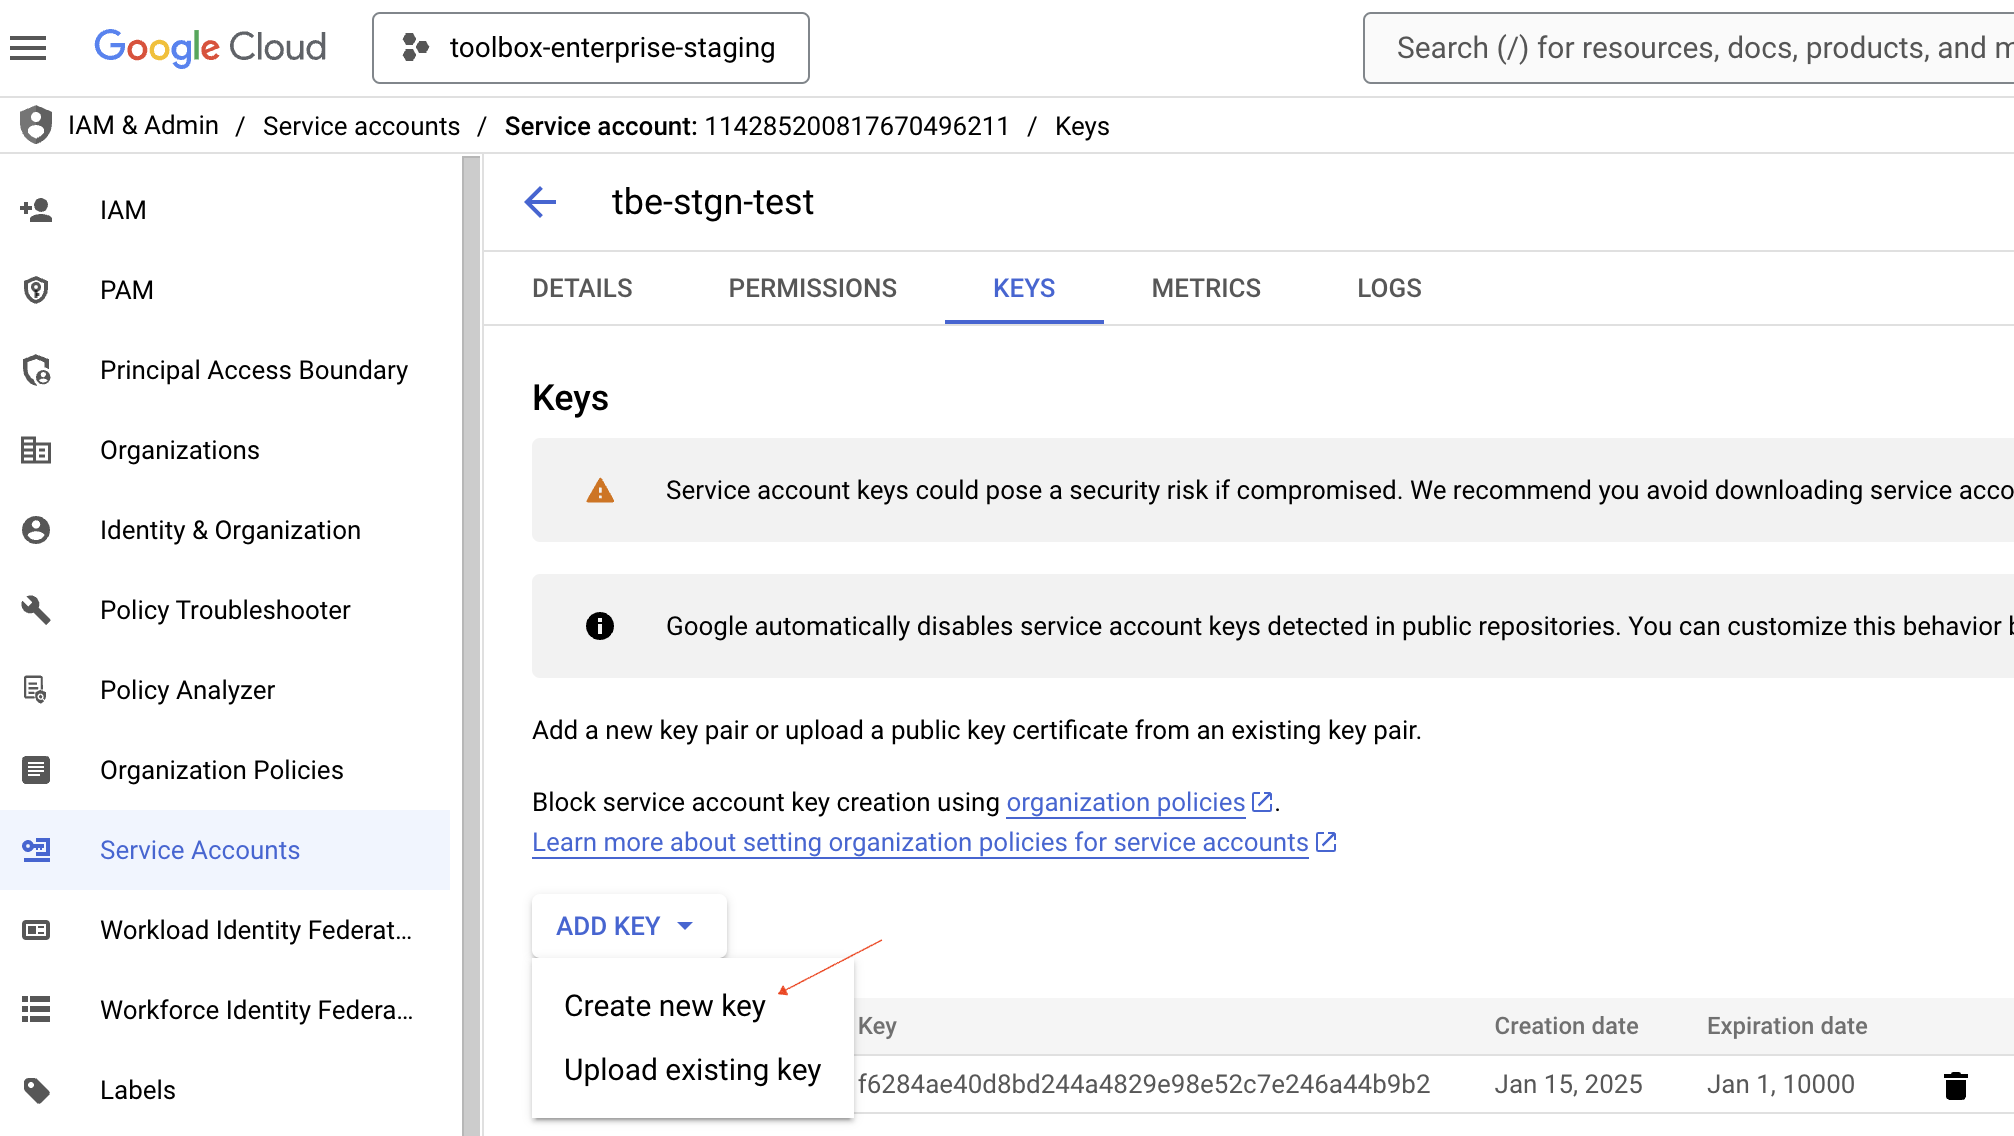
Task: Open the ADD KEY dropdown
Action: click(x=628, y=925)
